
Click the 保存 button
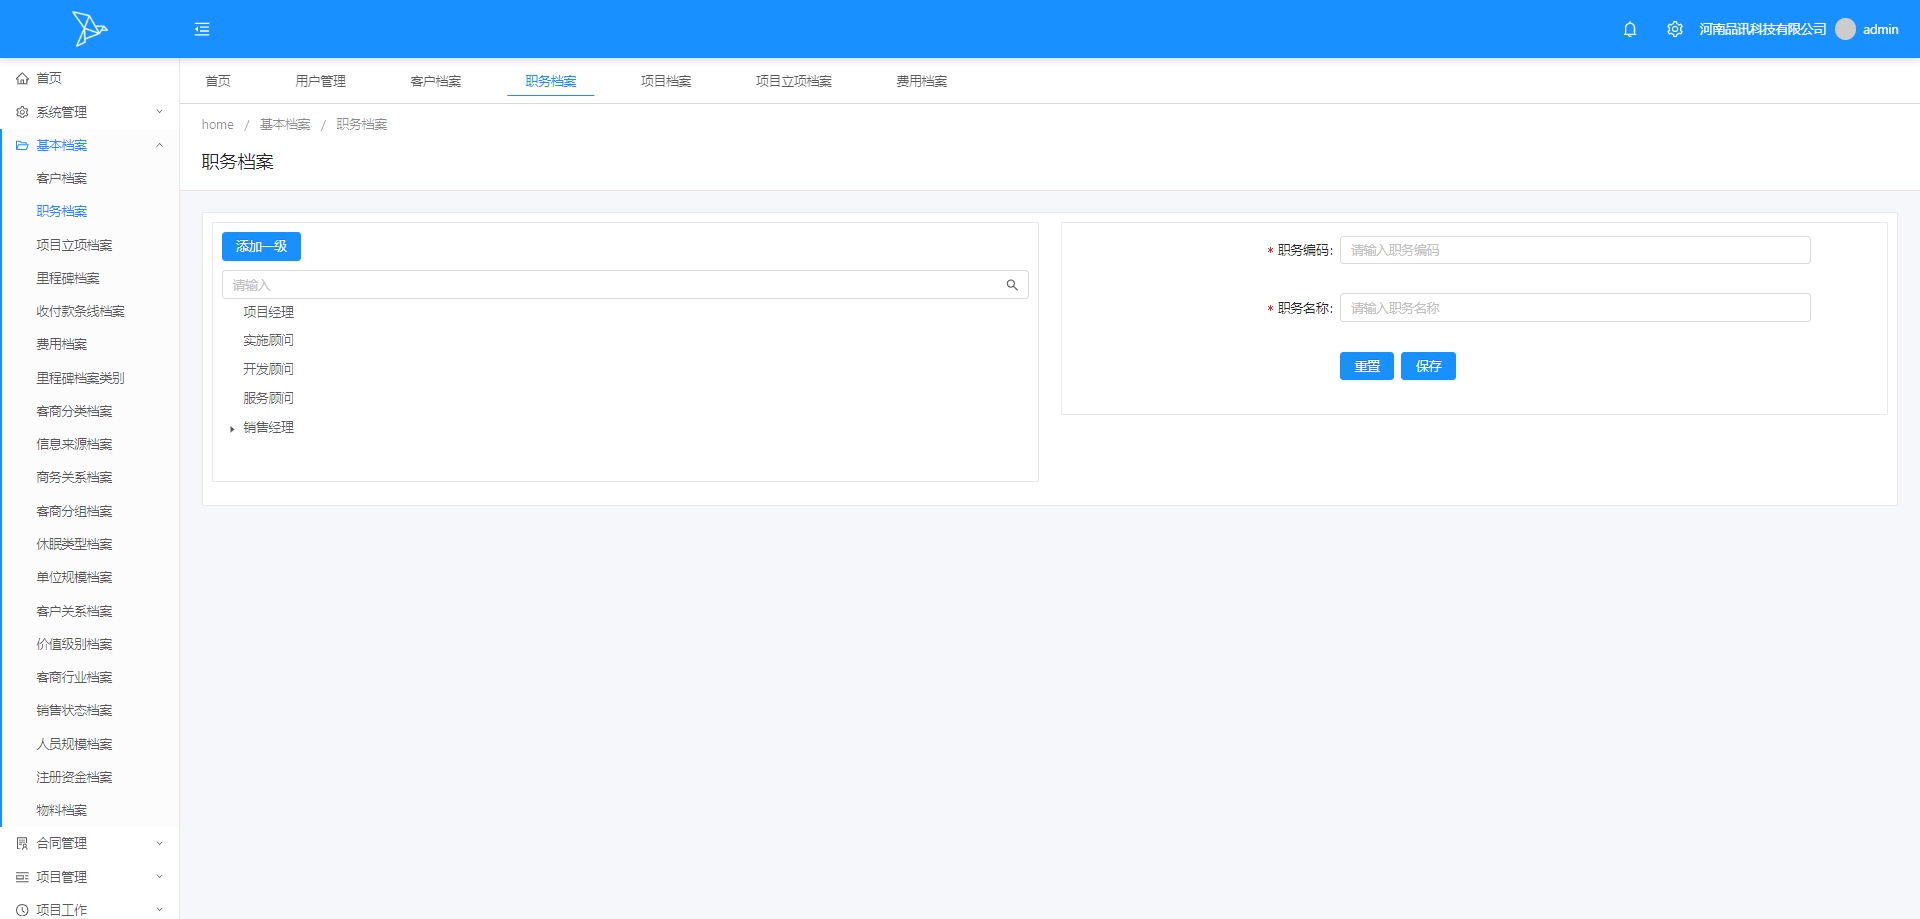[x=1428, y=366]
